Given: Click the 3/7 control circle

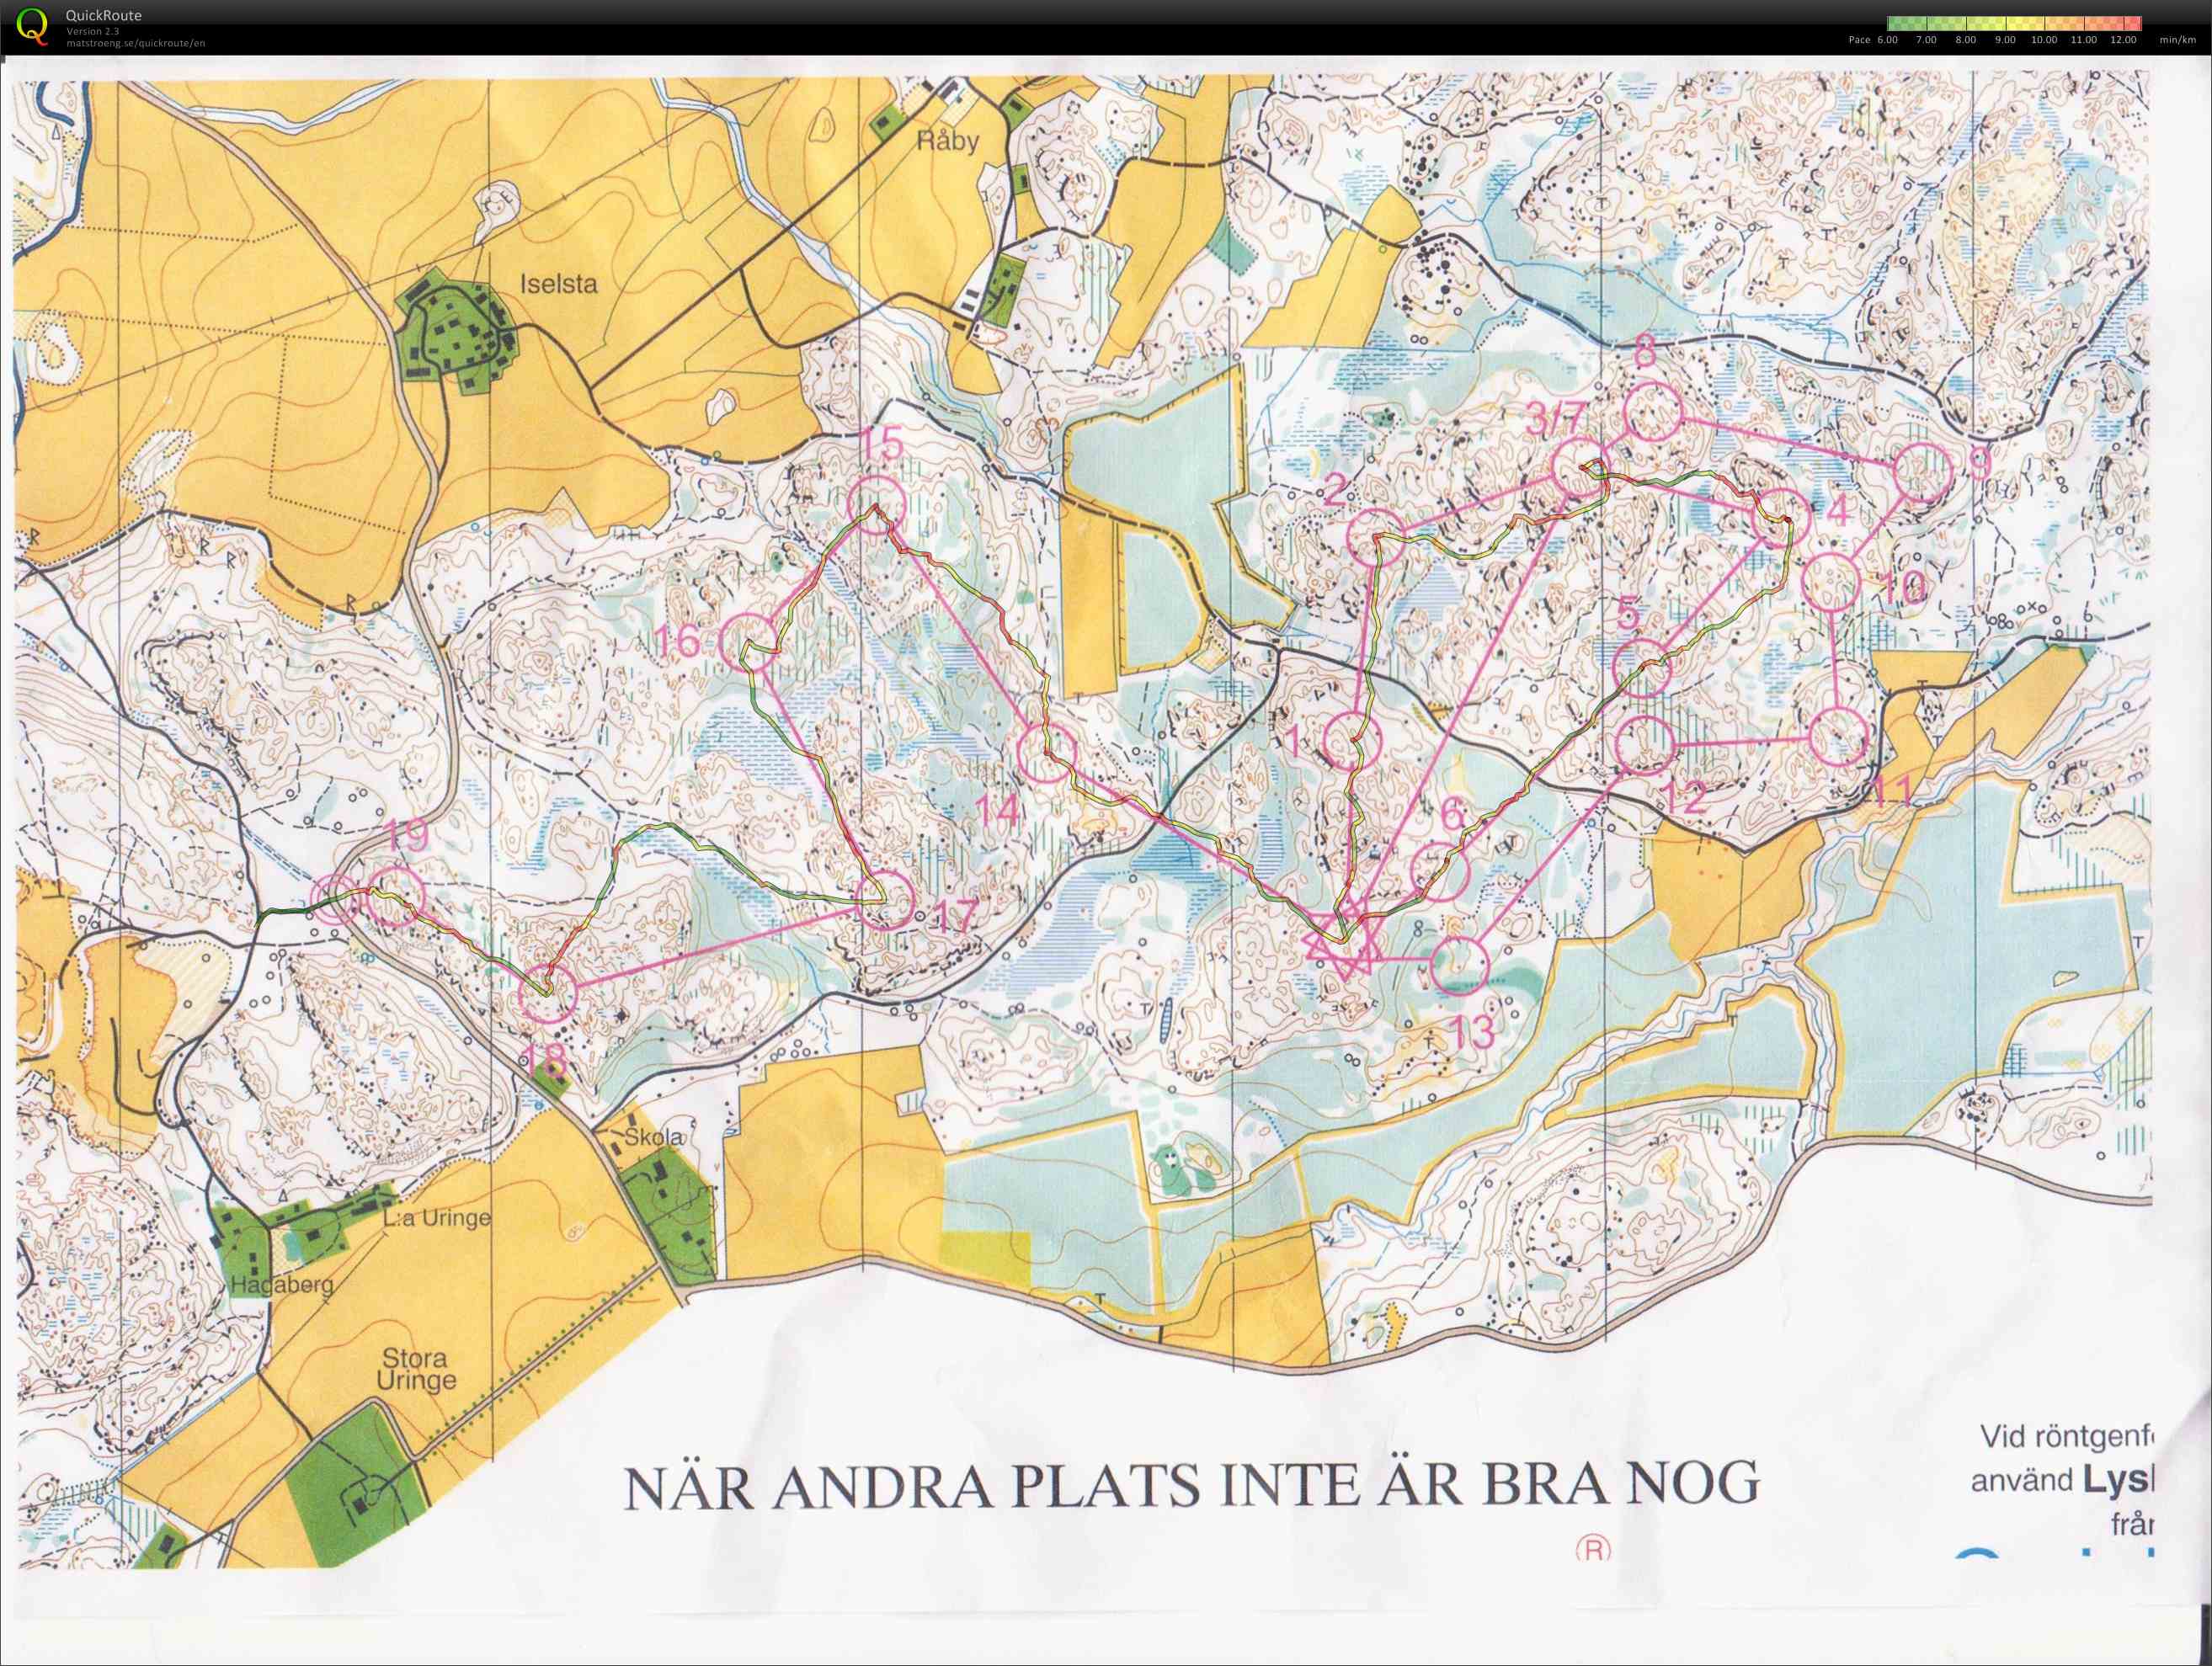Looking at the screenshot, I should 1581,468.
